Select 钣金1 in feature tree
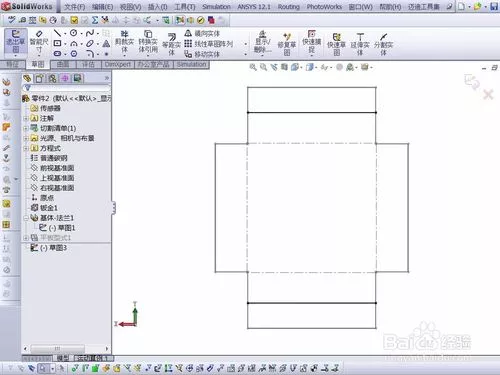Viewport: 500px width, 375px height. tap(44, 208)
